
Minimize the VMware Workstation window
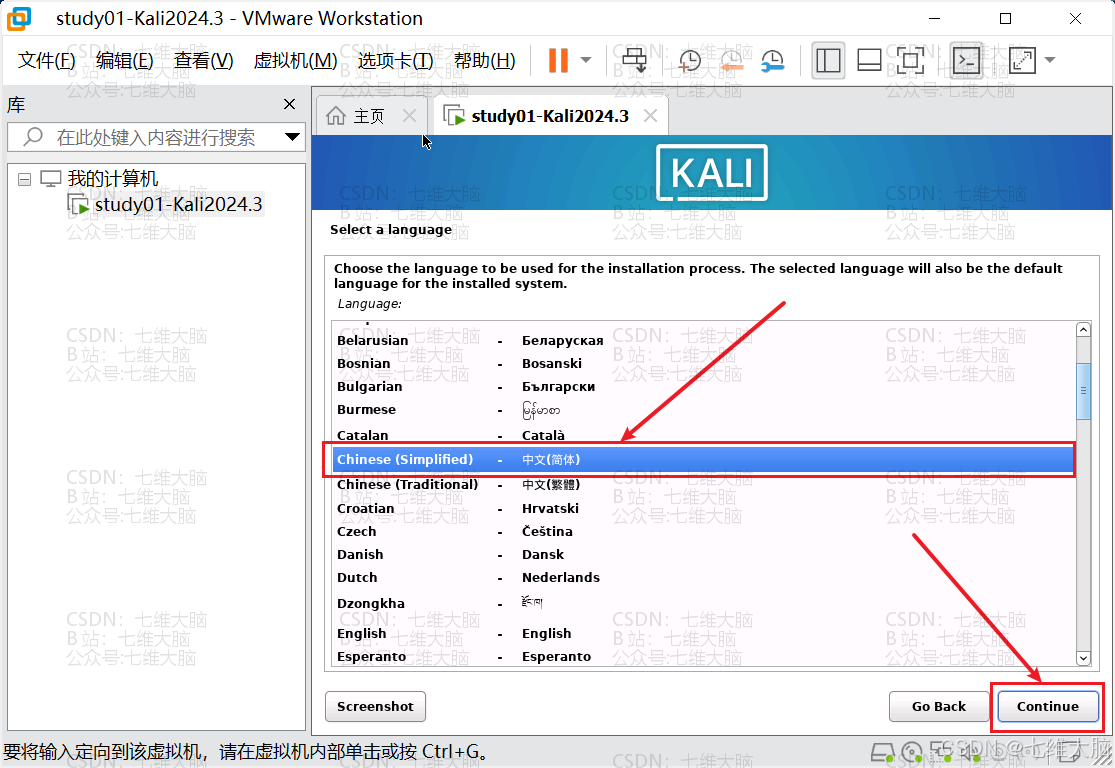[934, 18]
